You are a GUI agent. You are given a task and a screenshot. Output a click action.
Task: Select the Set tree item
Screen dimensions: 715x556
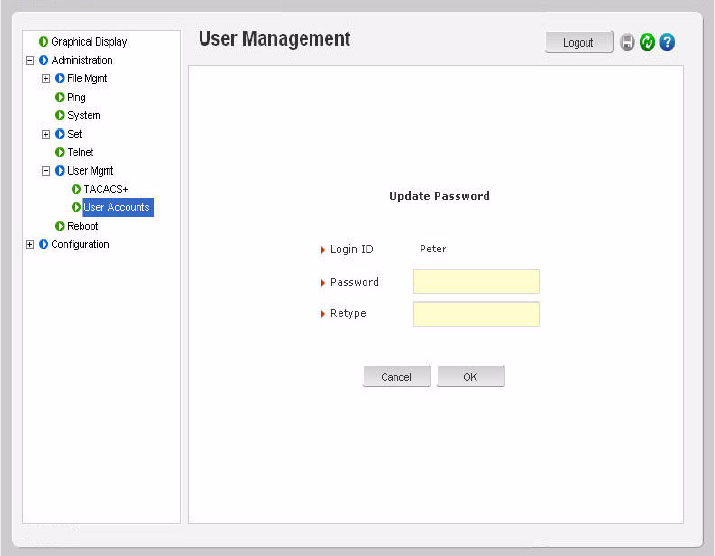coord(75,134)
